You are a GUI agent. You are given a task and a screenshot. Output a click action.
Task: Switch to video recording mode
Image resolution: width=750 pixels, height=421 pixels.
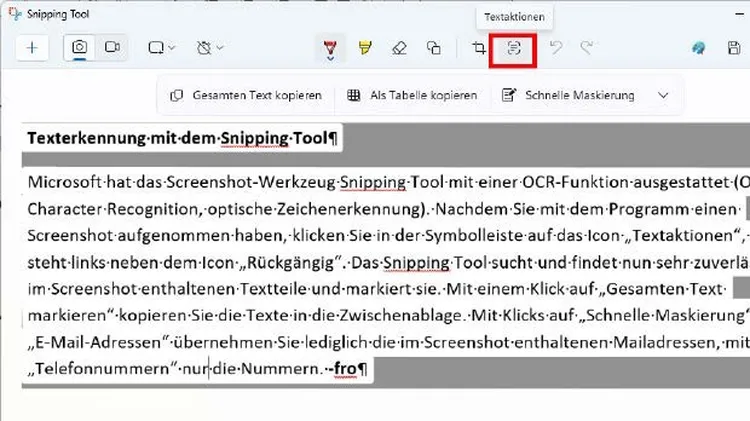(x=112, y=47)
